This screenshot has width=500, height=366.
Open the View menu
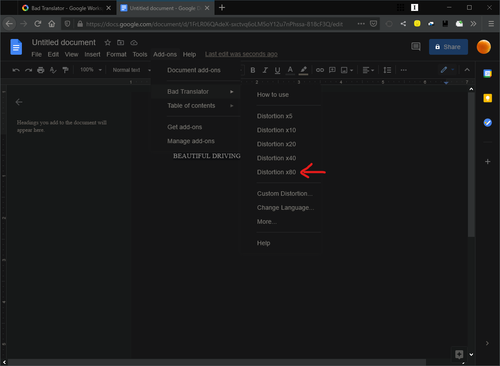coord(71,54)
